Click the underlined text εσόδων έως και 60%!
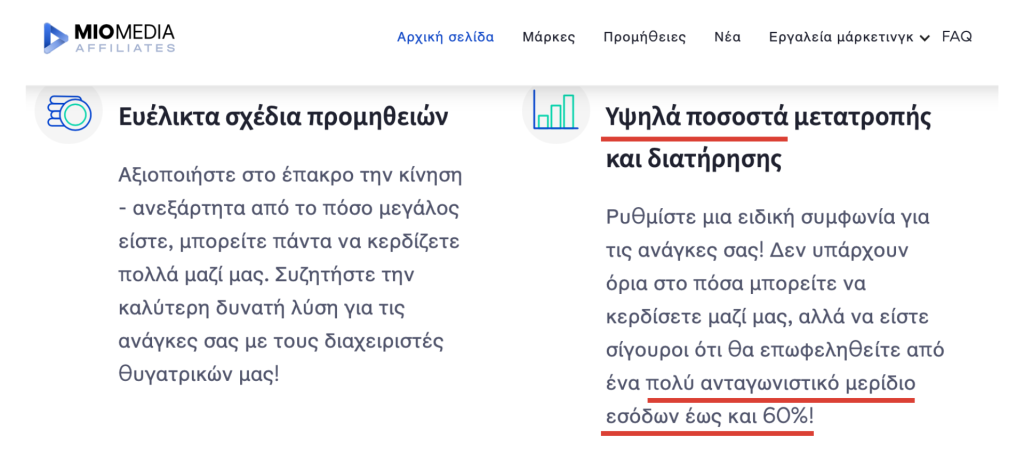Viewport: 1024px width, 453px height. click(709, 417)
